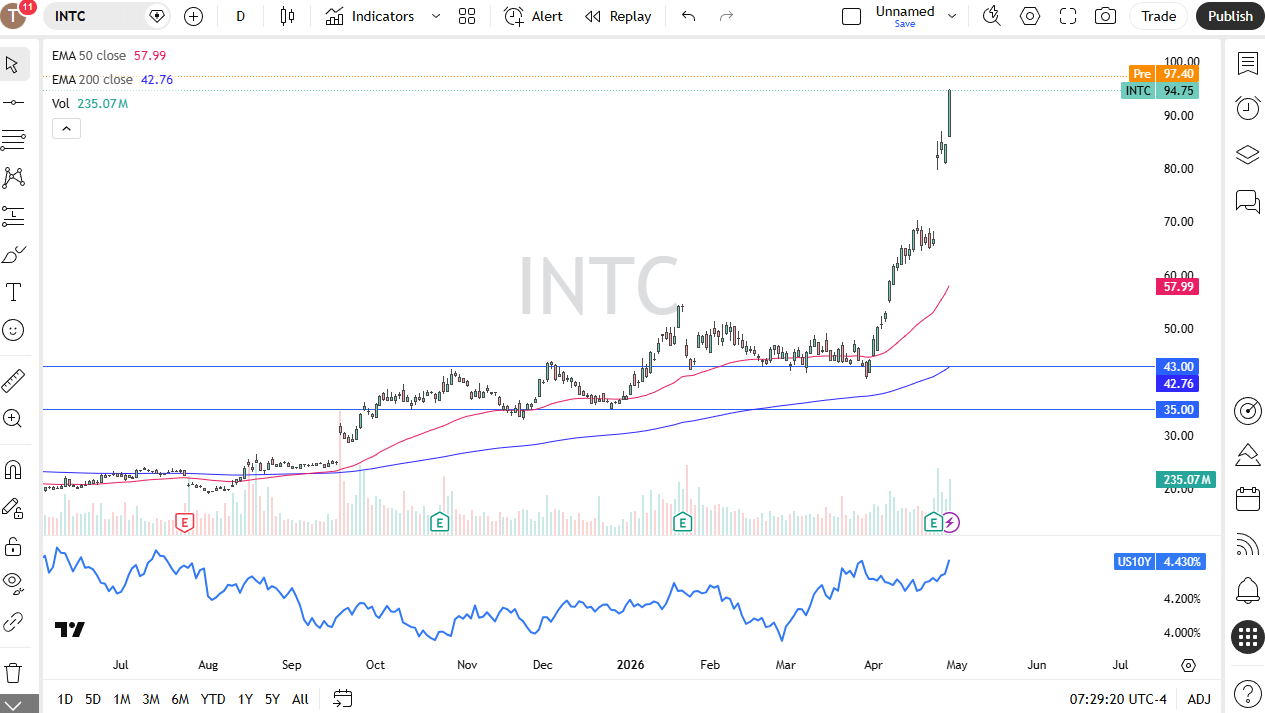Toggle the ADJ adjustment setting
Screen dimensions: 1265x713
pos(1199,699)
